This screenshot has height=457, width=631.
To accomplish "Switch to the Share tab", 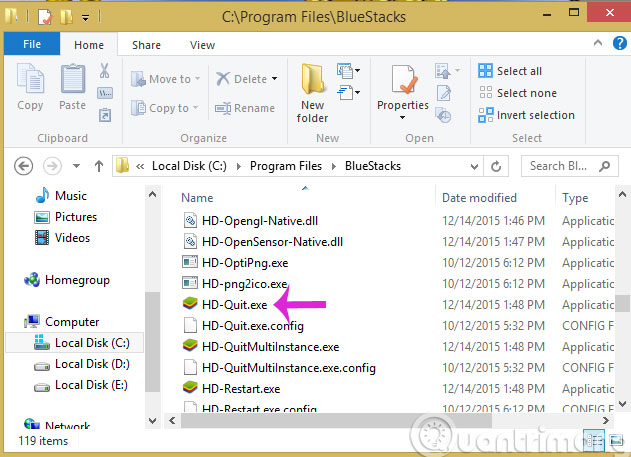I will (146, 45).
